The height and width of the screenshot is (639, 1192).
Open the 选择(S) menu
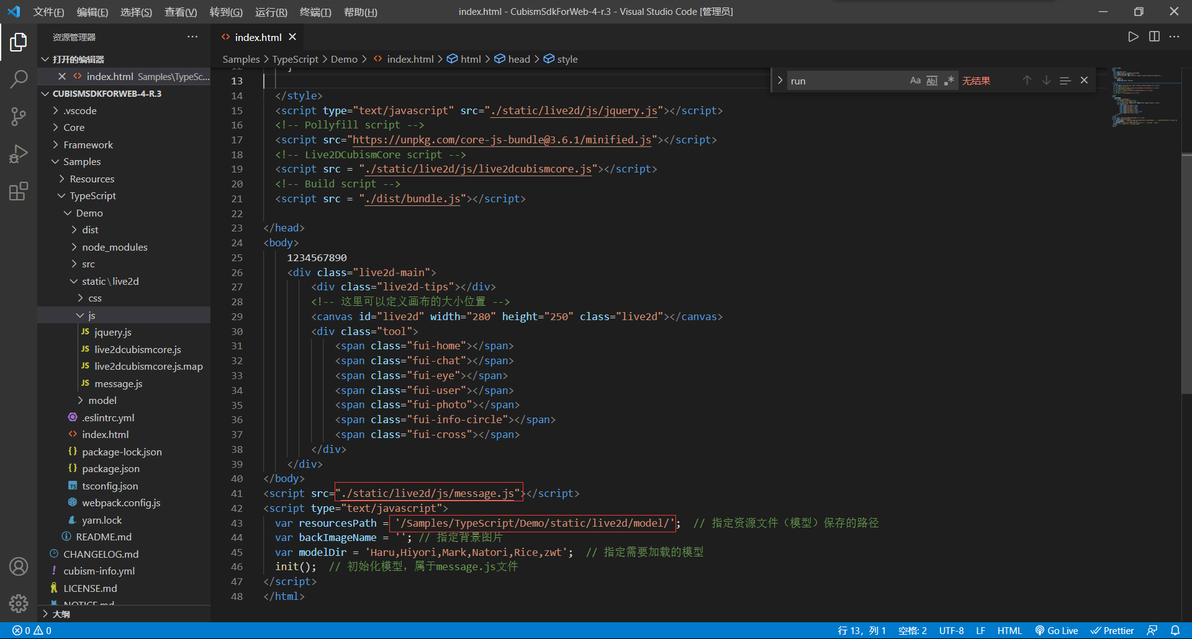[136, 12]
